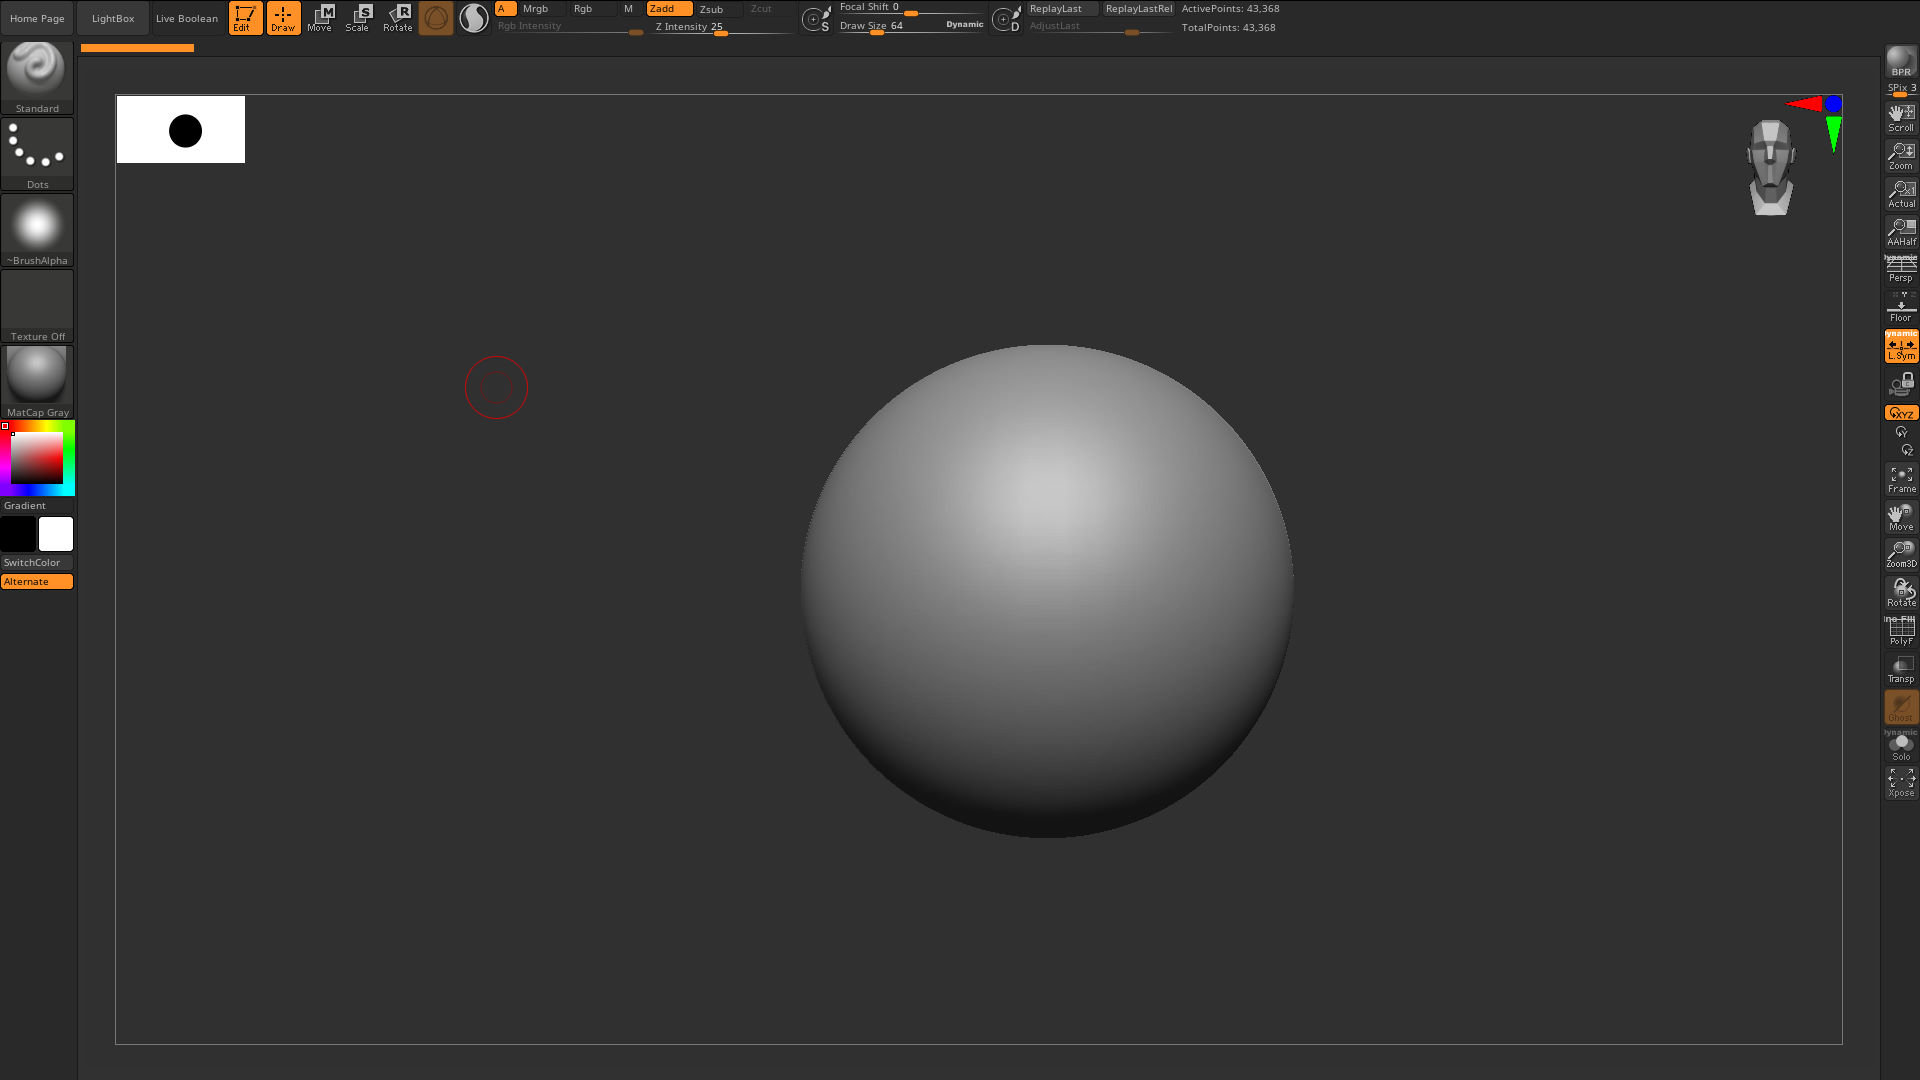Select the Scale tool
Viewport: 1920px width, 1080px height.
coord(358,17)
